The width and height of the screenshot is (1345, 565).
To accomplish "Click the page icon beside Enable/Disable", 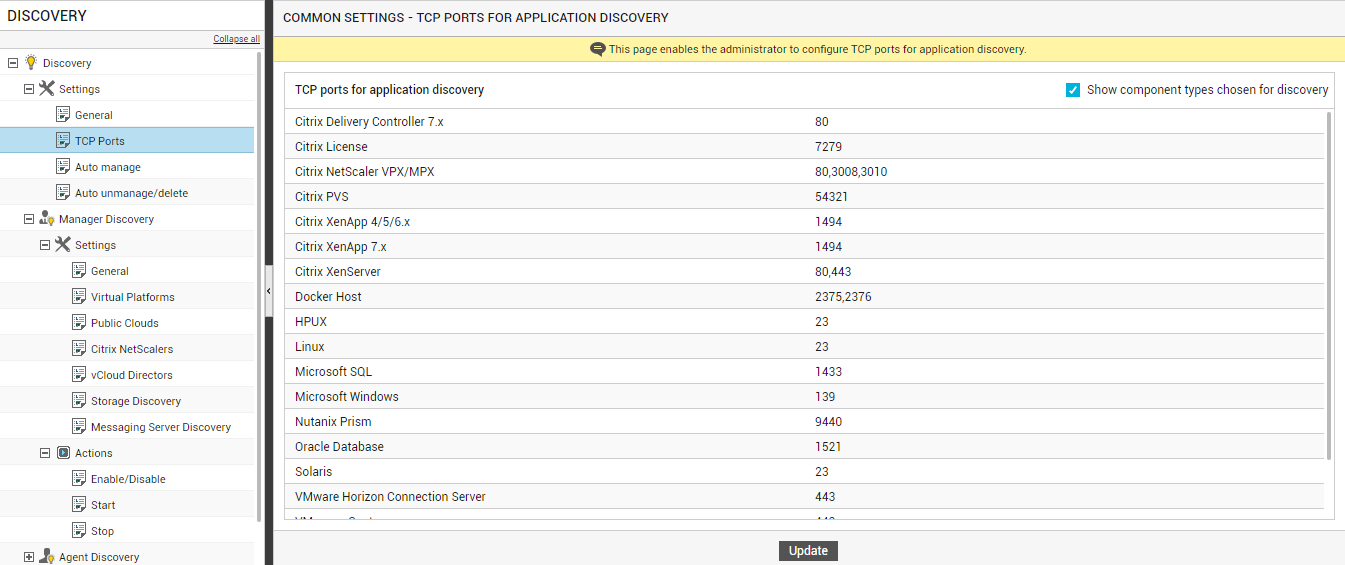I will 79,478.
